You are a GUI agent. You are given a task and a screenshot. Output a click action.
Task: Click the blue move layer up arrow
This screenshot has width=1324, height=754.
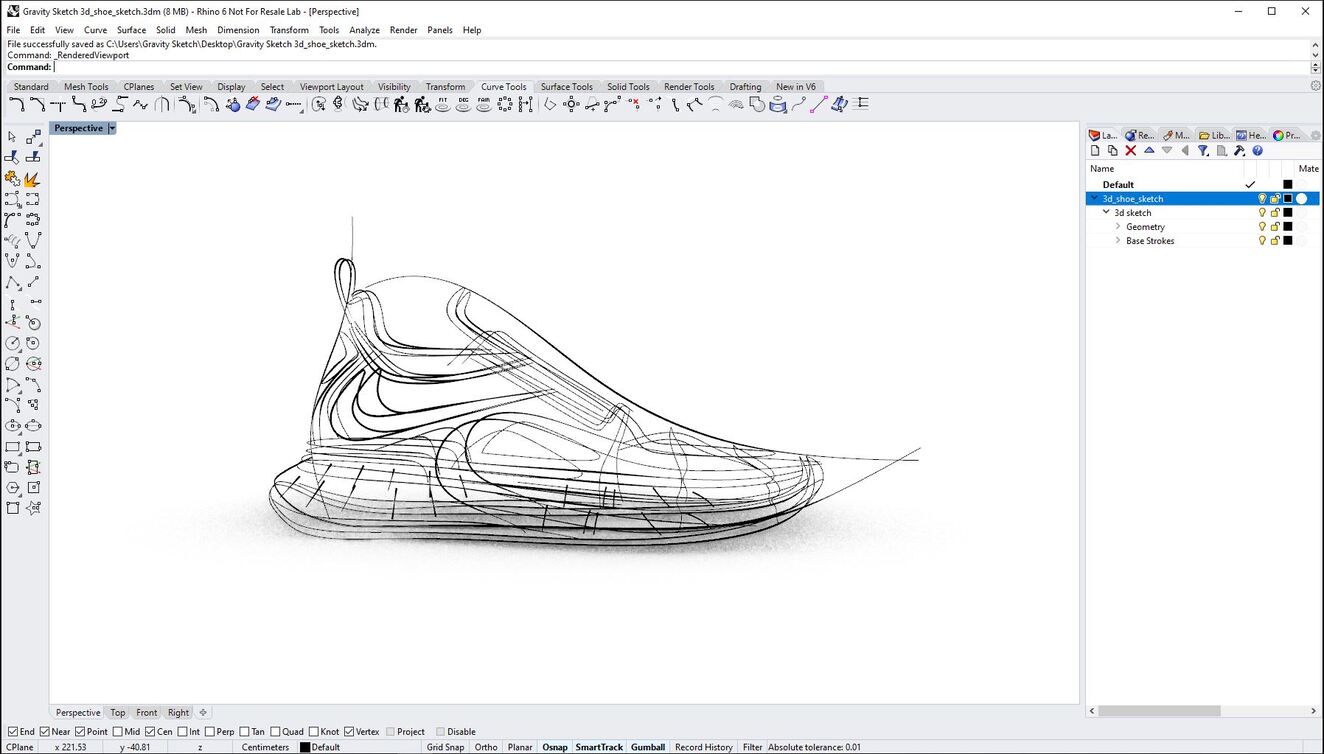(x=1149, y=151)
